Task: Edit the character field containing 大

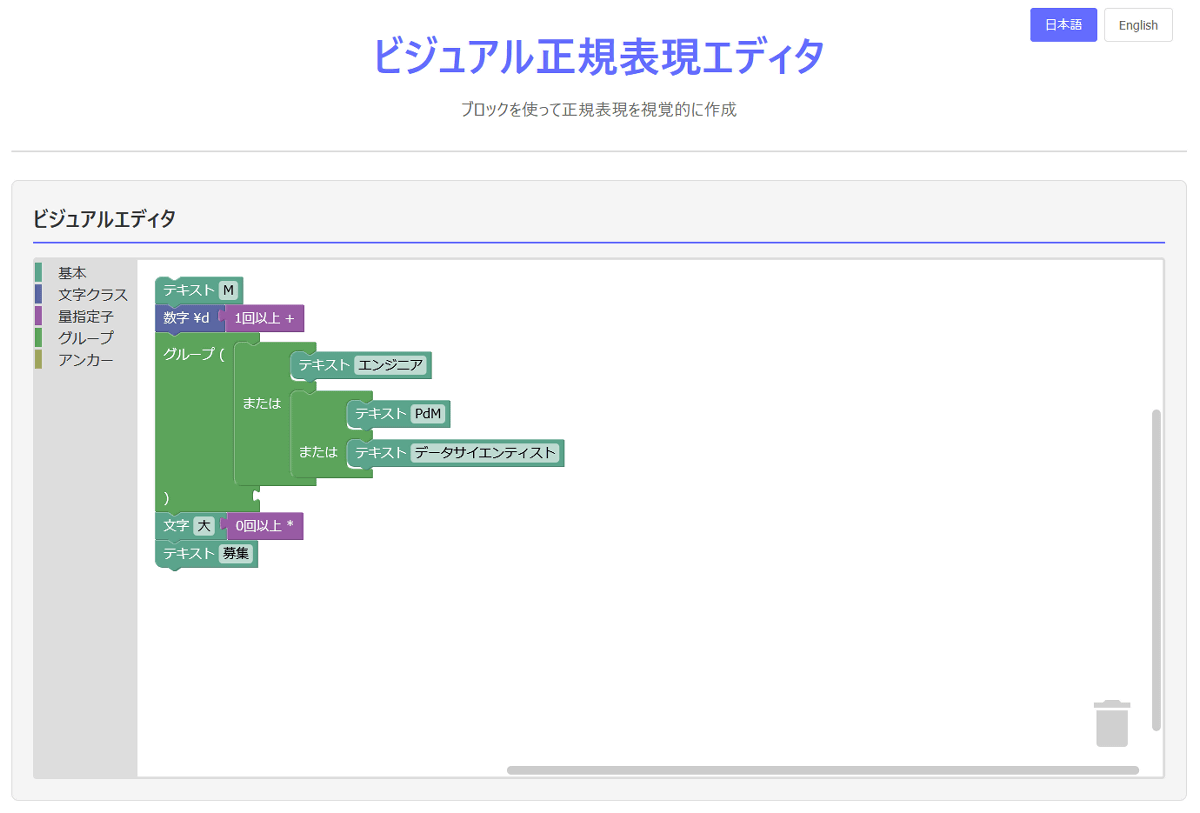Action: click(203, 525)
